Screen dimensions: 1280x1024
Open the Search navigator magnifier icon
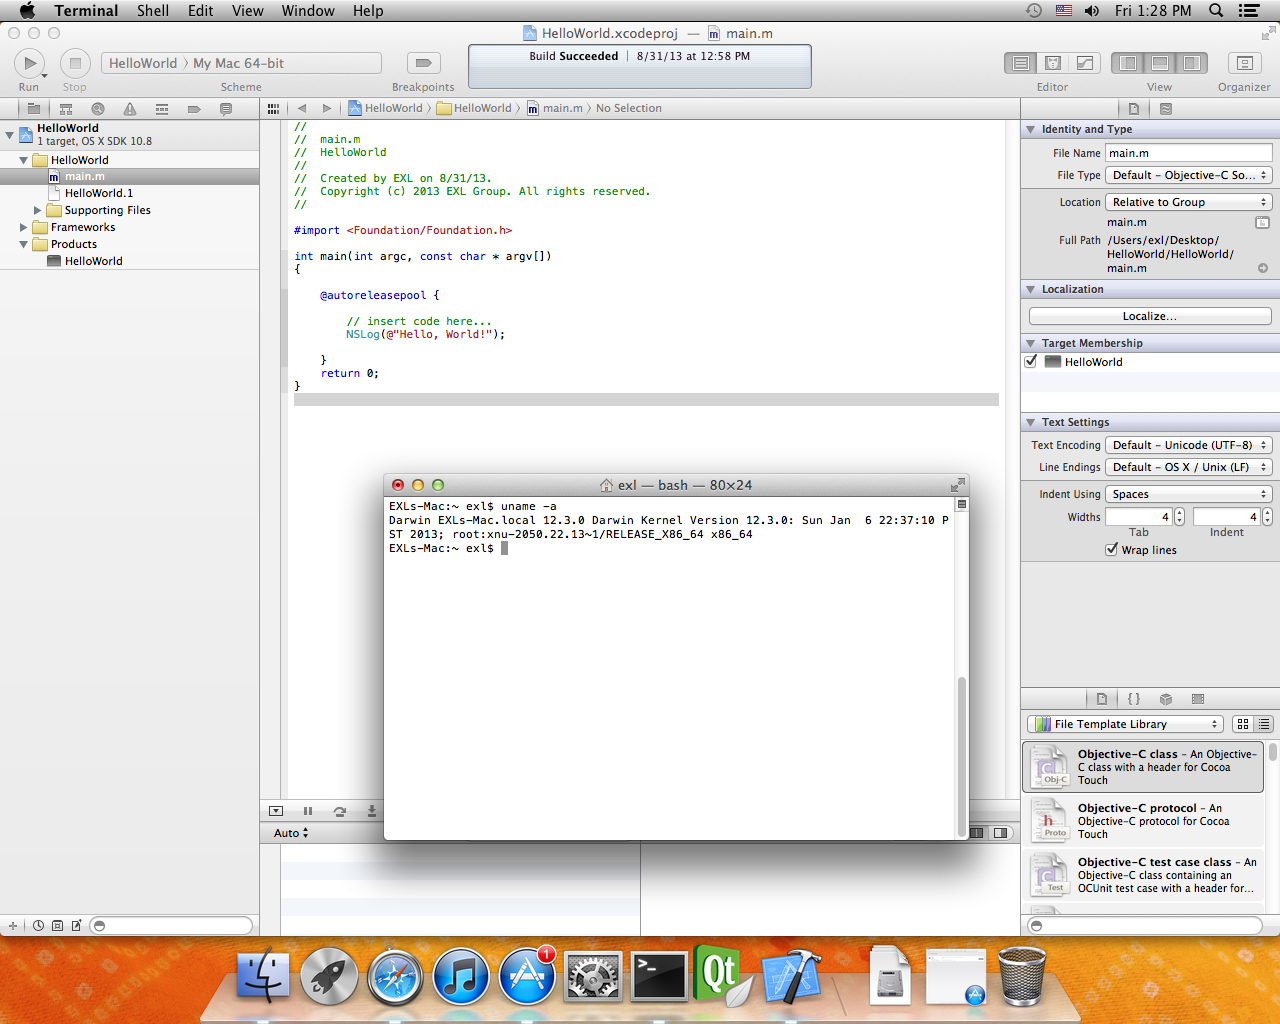(98, 109)
